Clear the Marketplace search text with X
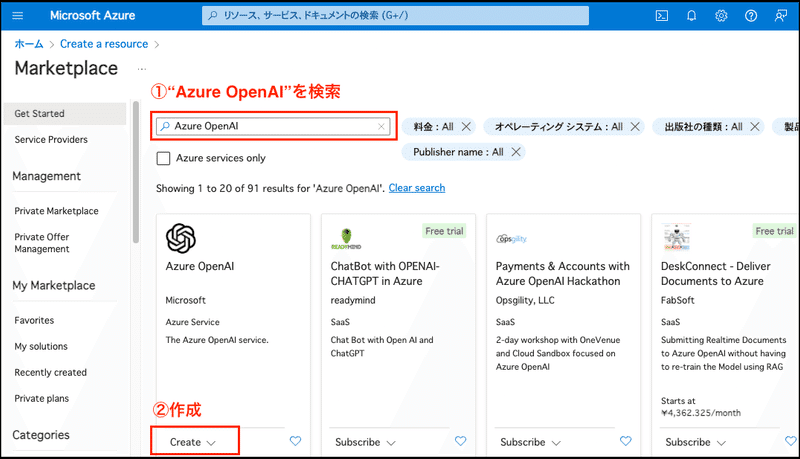Image resolution: width=800 pixels, height=459 pixels. (x=381, y=126)
